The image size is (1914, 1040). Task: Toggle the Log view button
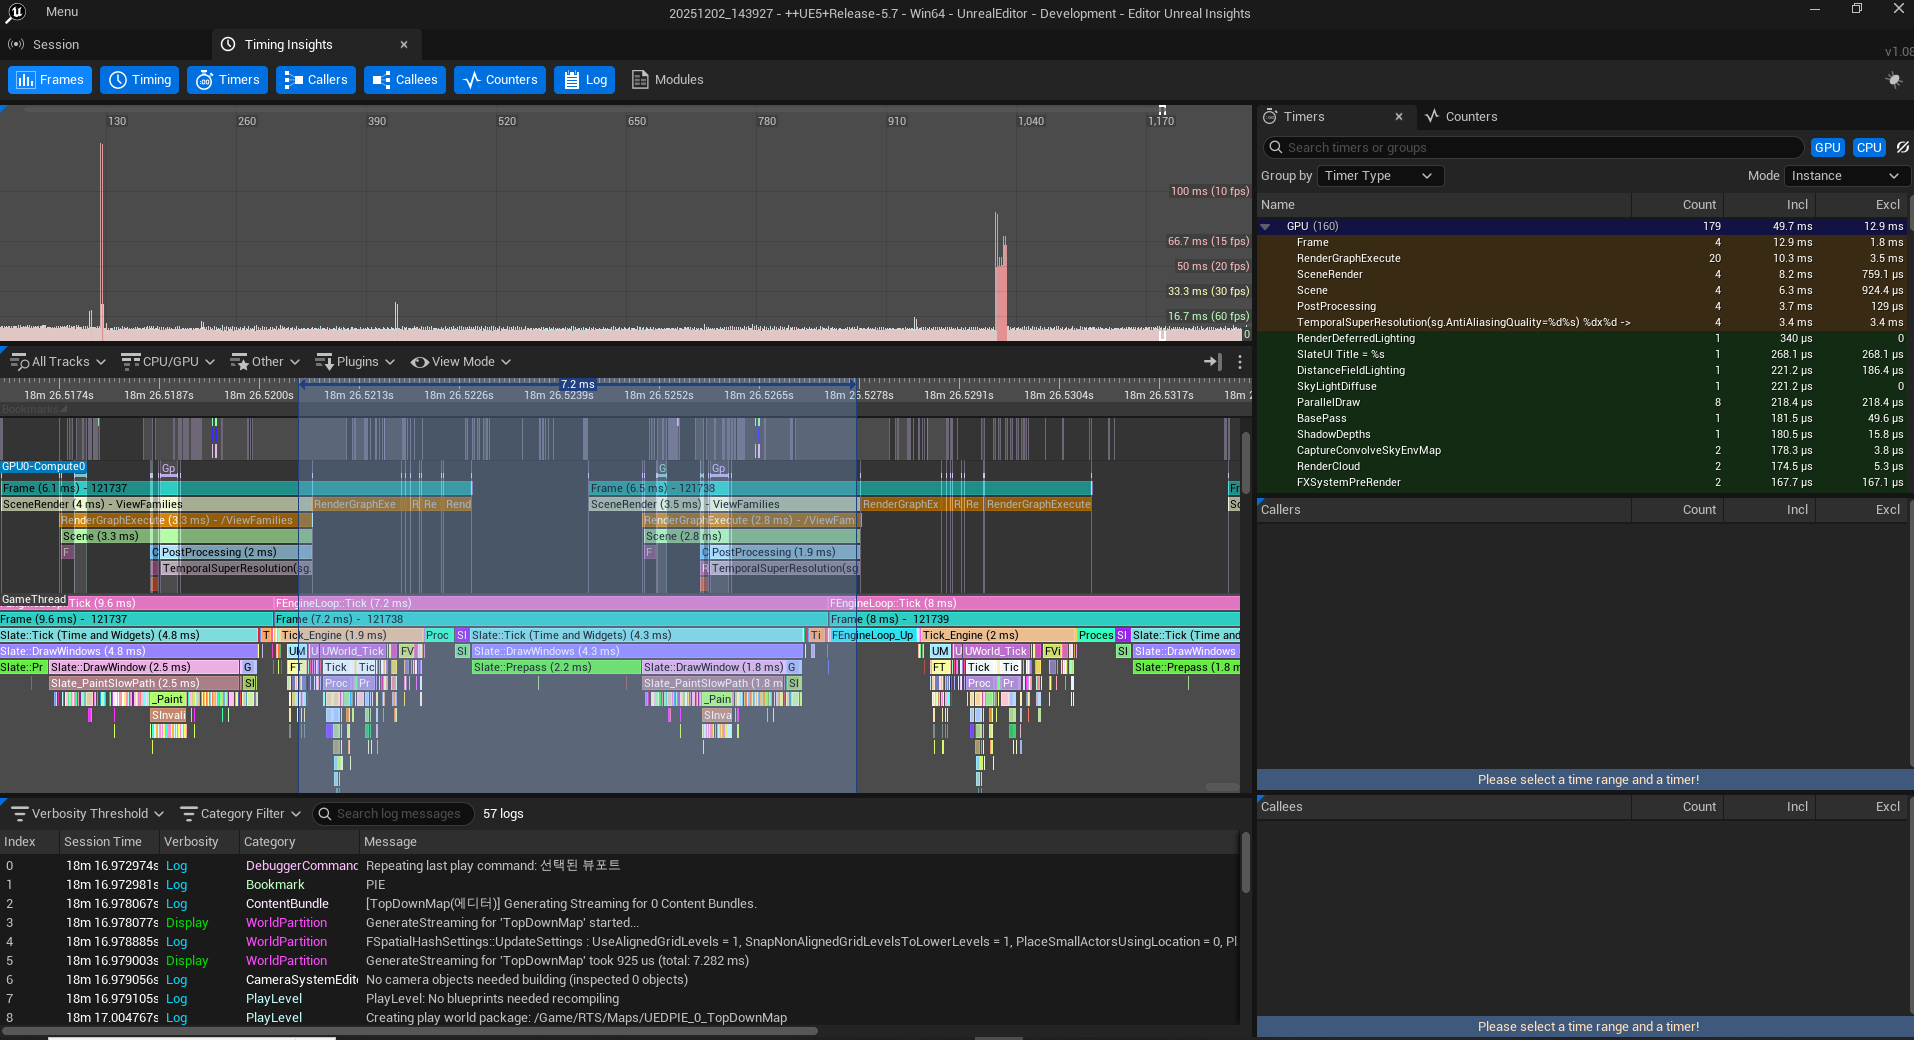click(585, 80)
